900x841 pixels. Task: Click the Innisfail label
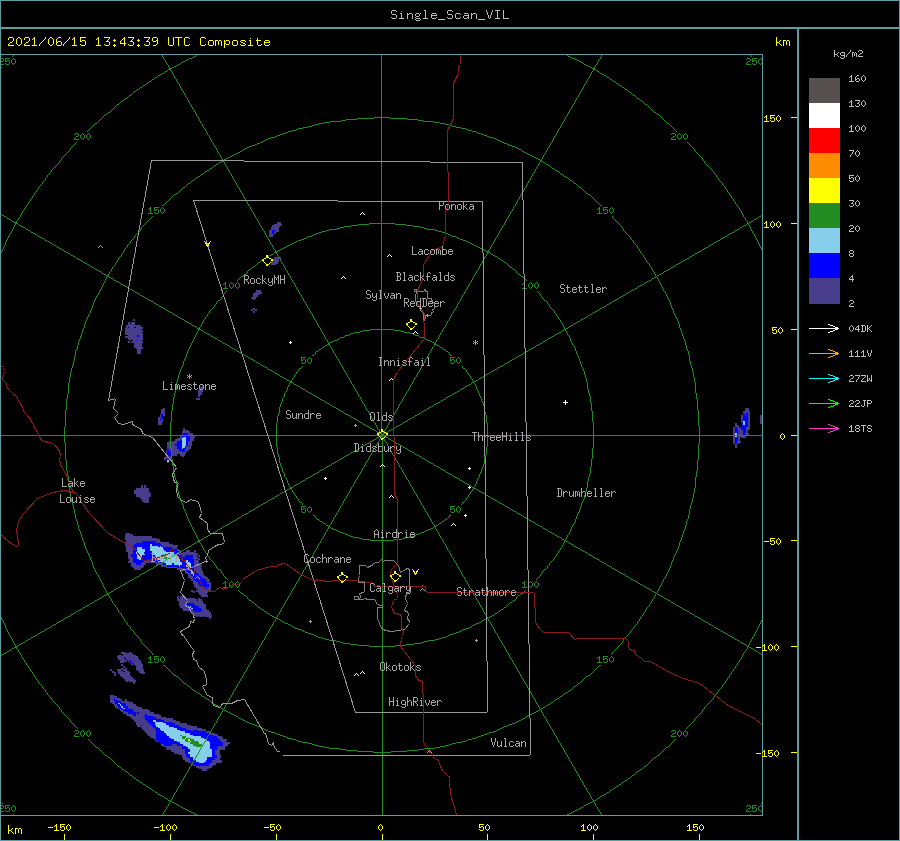tap(404, 362)
